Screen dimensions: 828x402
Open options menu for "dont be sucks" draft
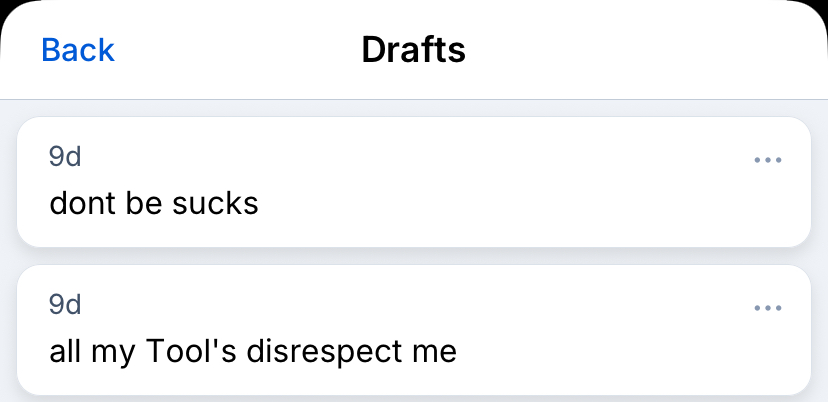[767, 160]
